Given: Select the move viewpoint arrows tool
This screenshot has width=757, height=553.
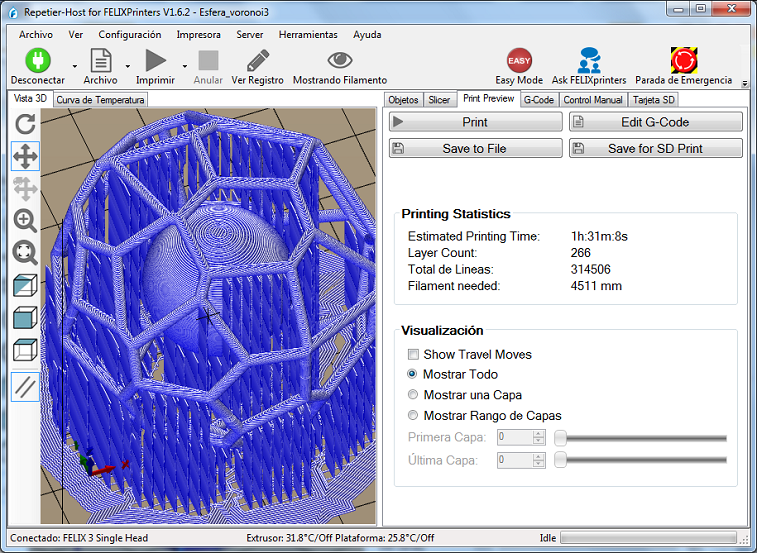Looking at the screenshot, I should (x=25, y=156).
